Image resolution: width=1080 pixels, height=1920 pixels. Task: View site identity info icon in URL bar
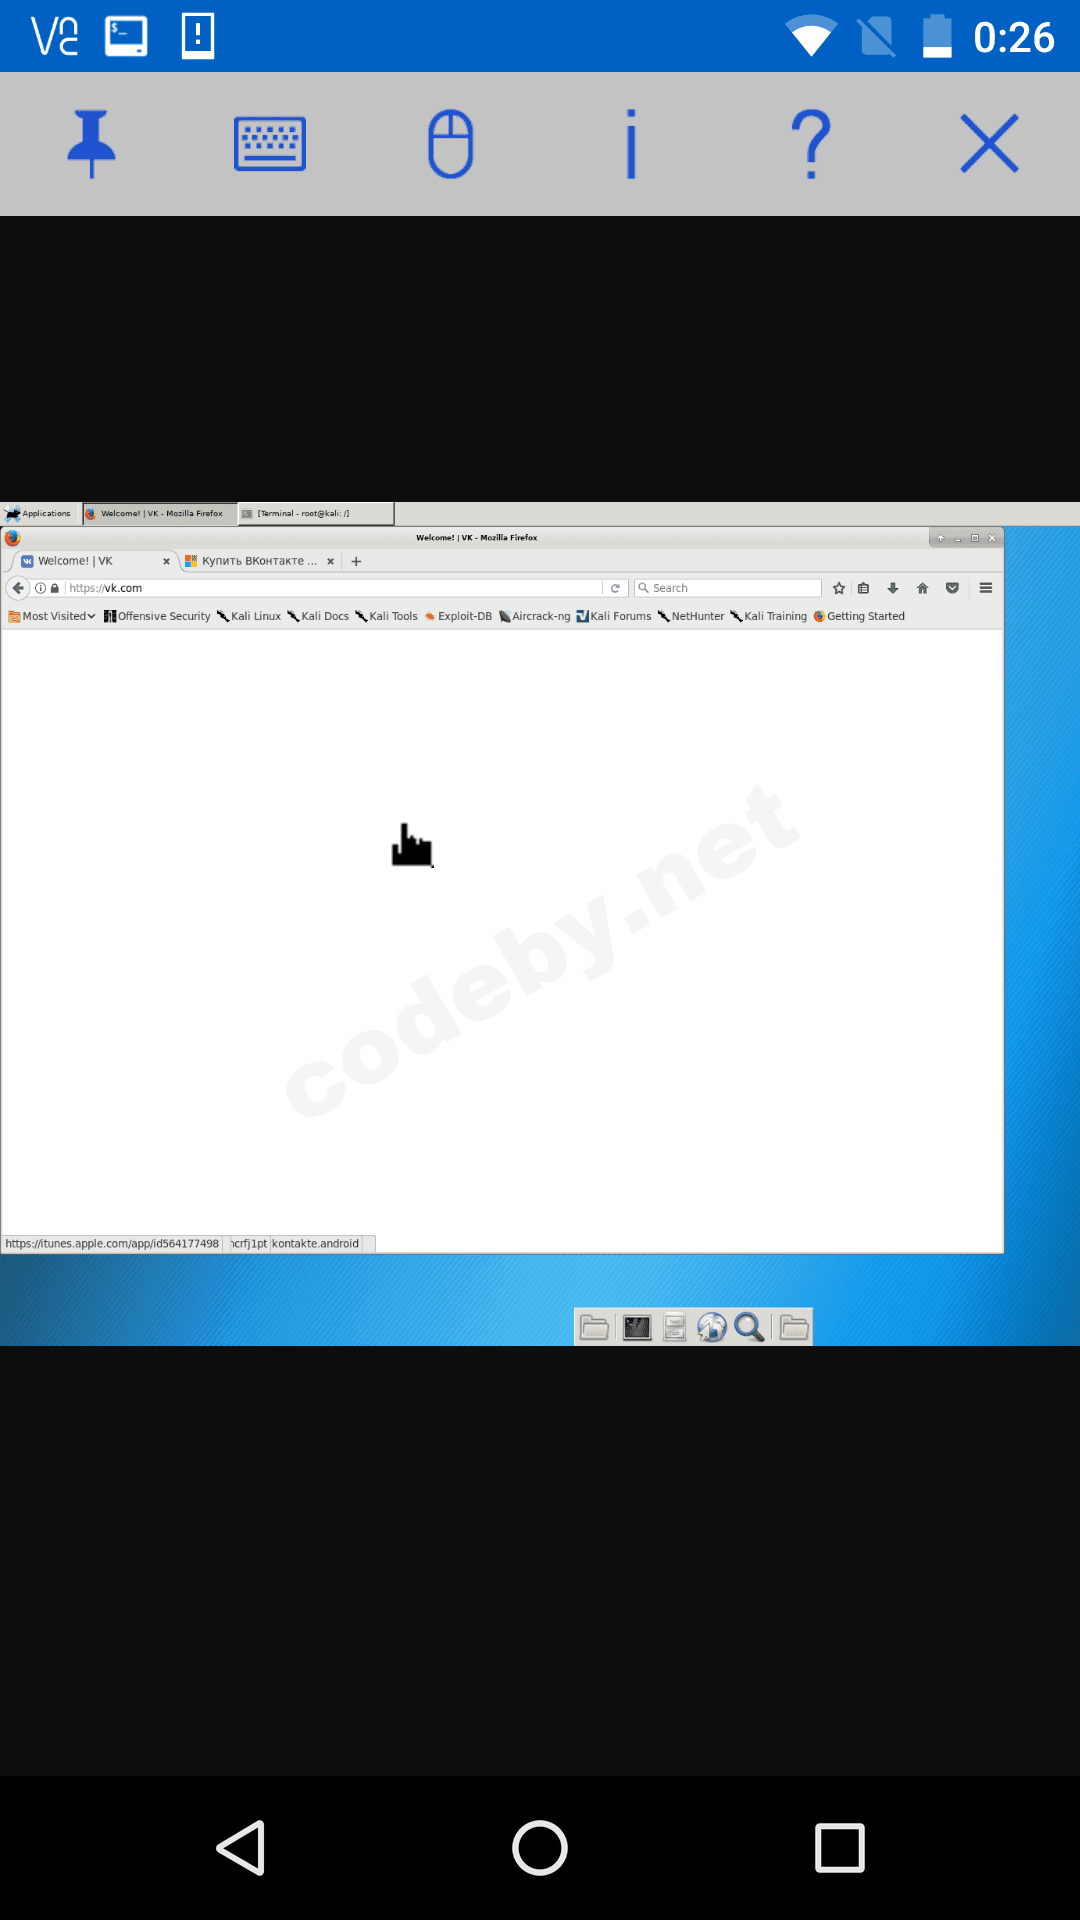pyautogui.click(x=41, y=588)
